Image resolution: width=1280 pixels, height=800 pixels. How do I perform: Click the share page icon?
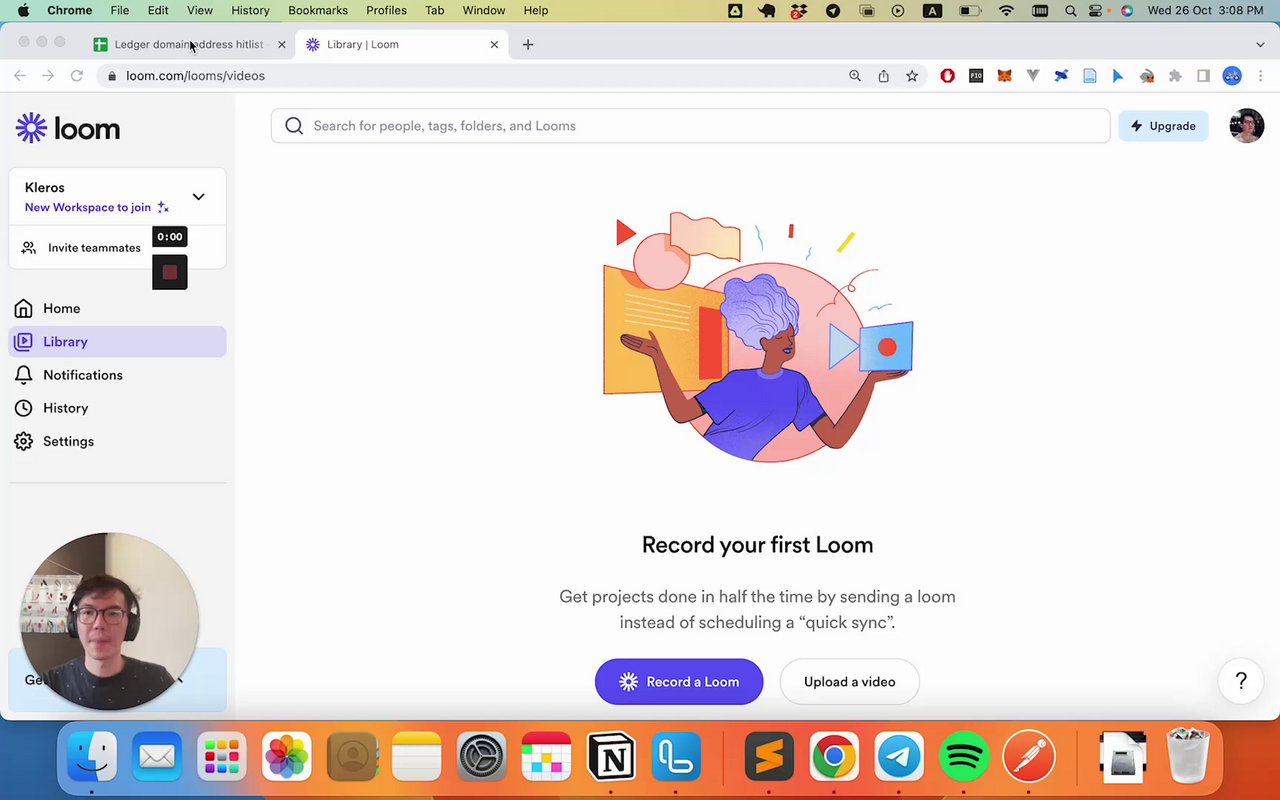pyautogui.click(x=883, y=76)
